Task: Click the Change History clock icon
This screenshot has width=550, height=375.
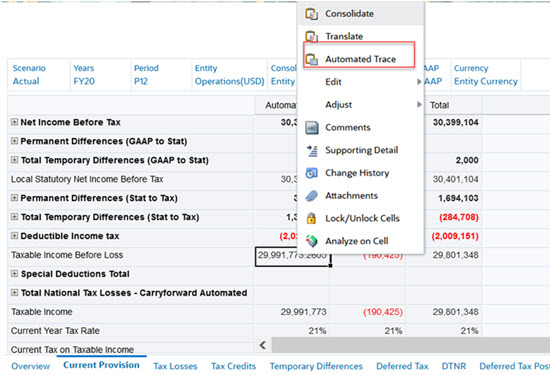Action: 311,173
